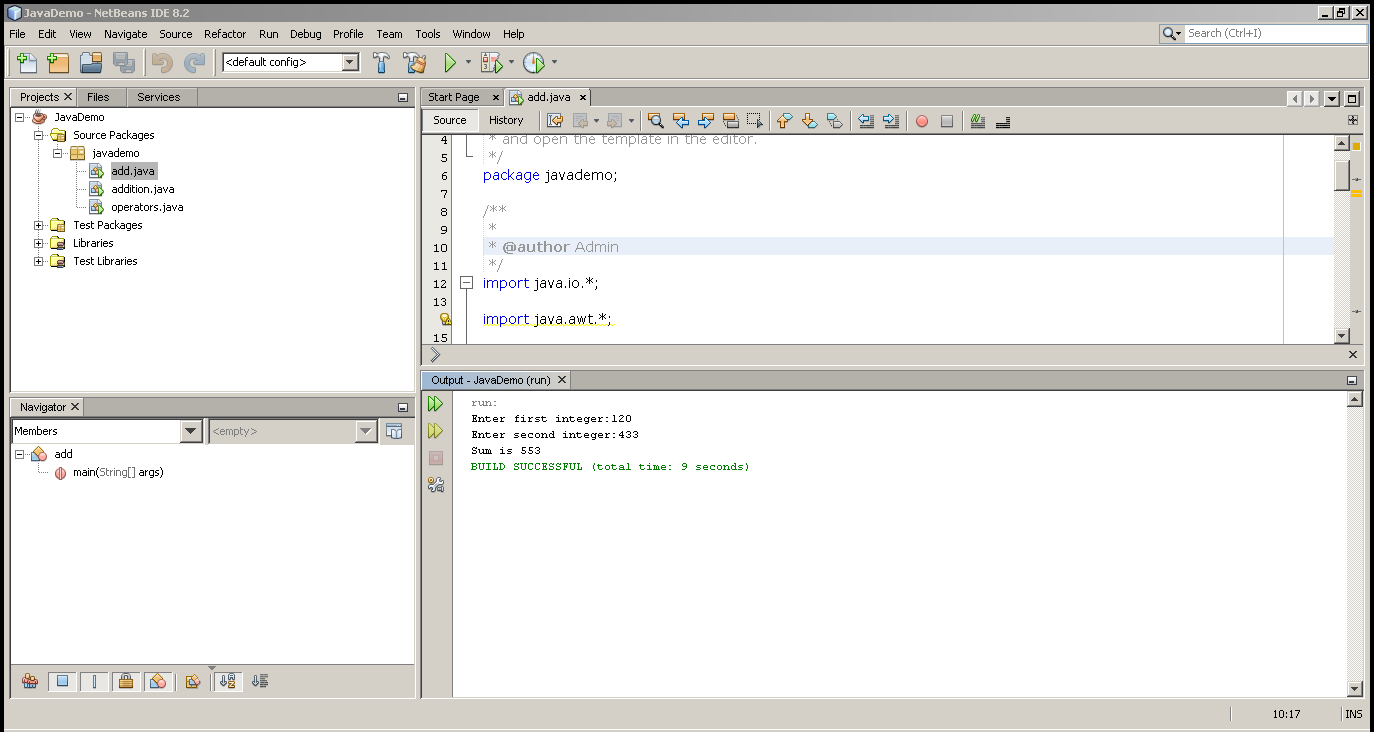Click the Comment icon in the editor toolbar

(978, 121)
